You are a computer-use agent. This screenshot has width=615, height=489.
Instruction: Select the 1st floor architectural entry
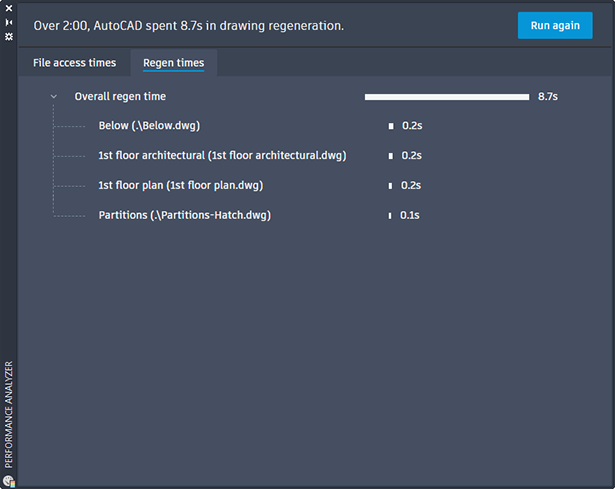tap(222, 156)
